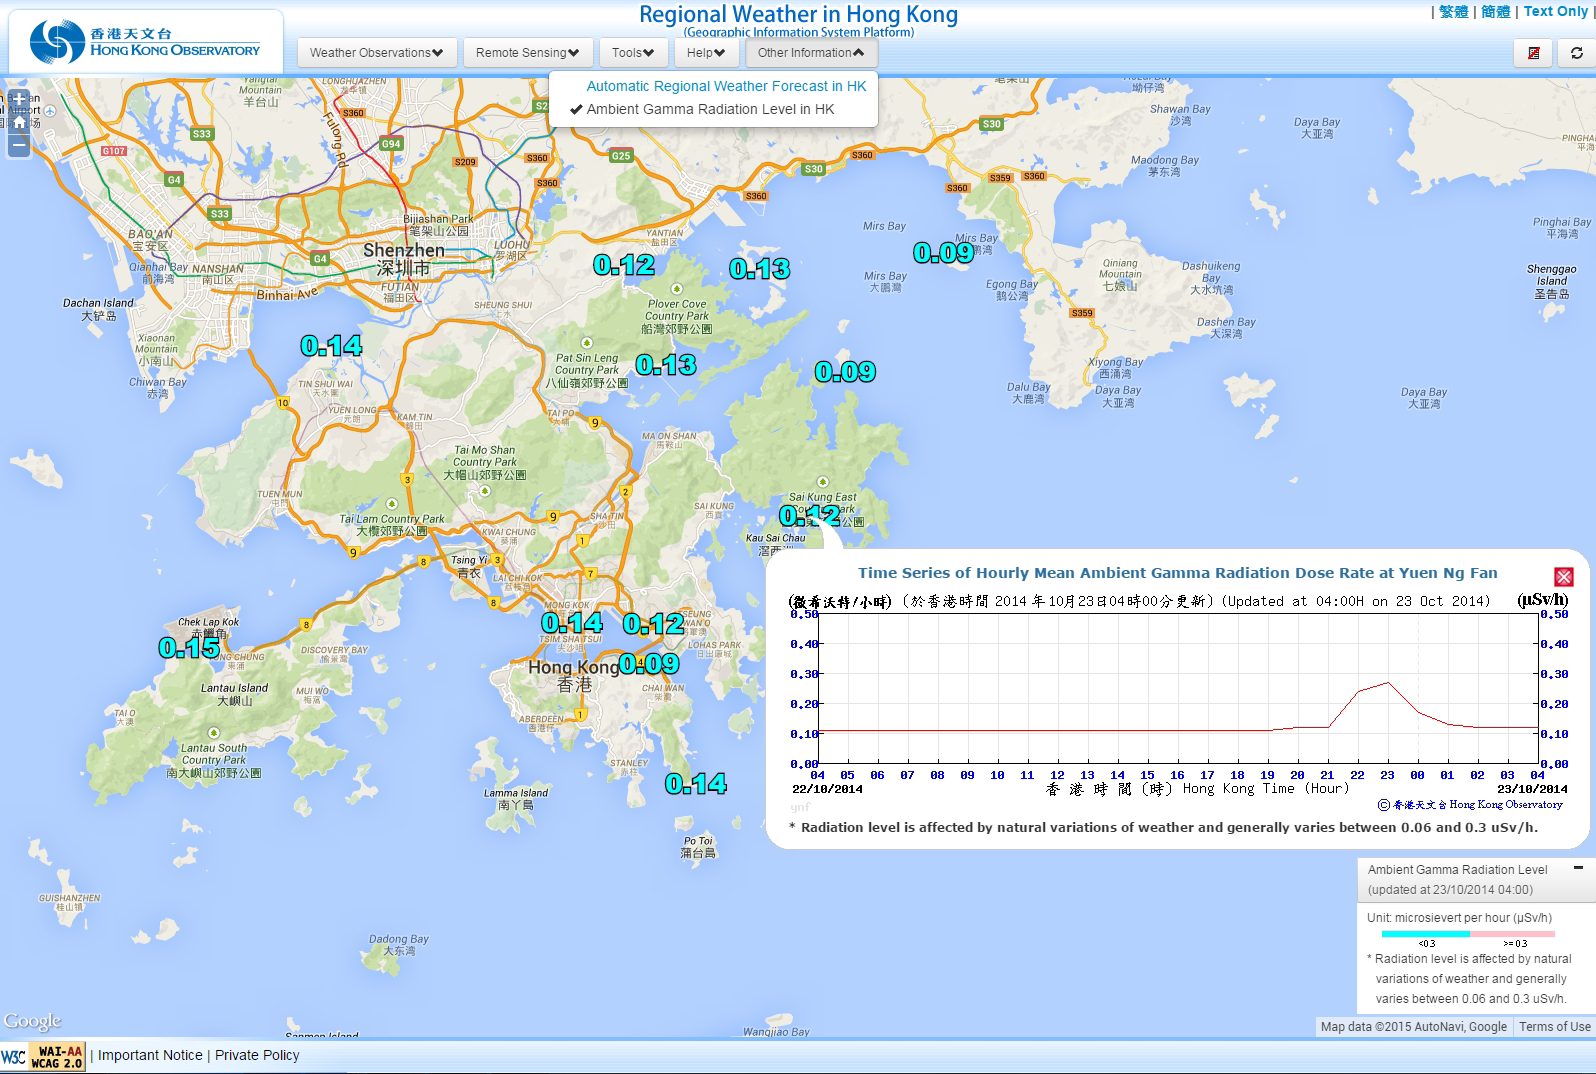Collapse the Other Information dropdown

811,53
